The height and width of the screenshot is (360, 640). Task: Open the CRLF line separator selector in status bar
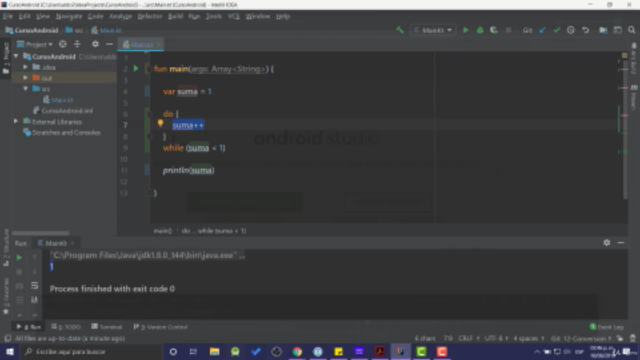tap(469, 338)
